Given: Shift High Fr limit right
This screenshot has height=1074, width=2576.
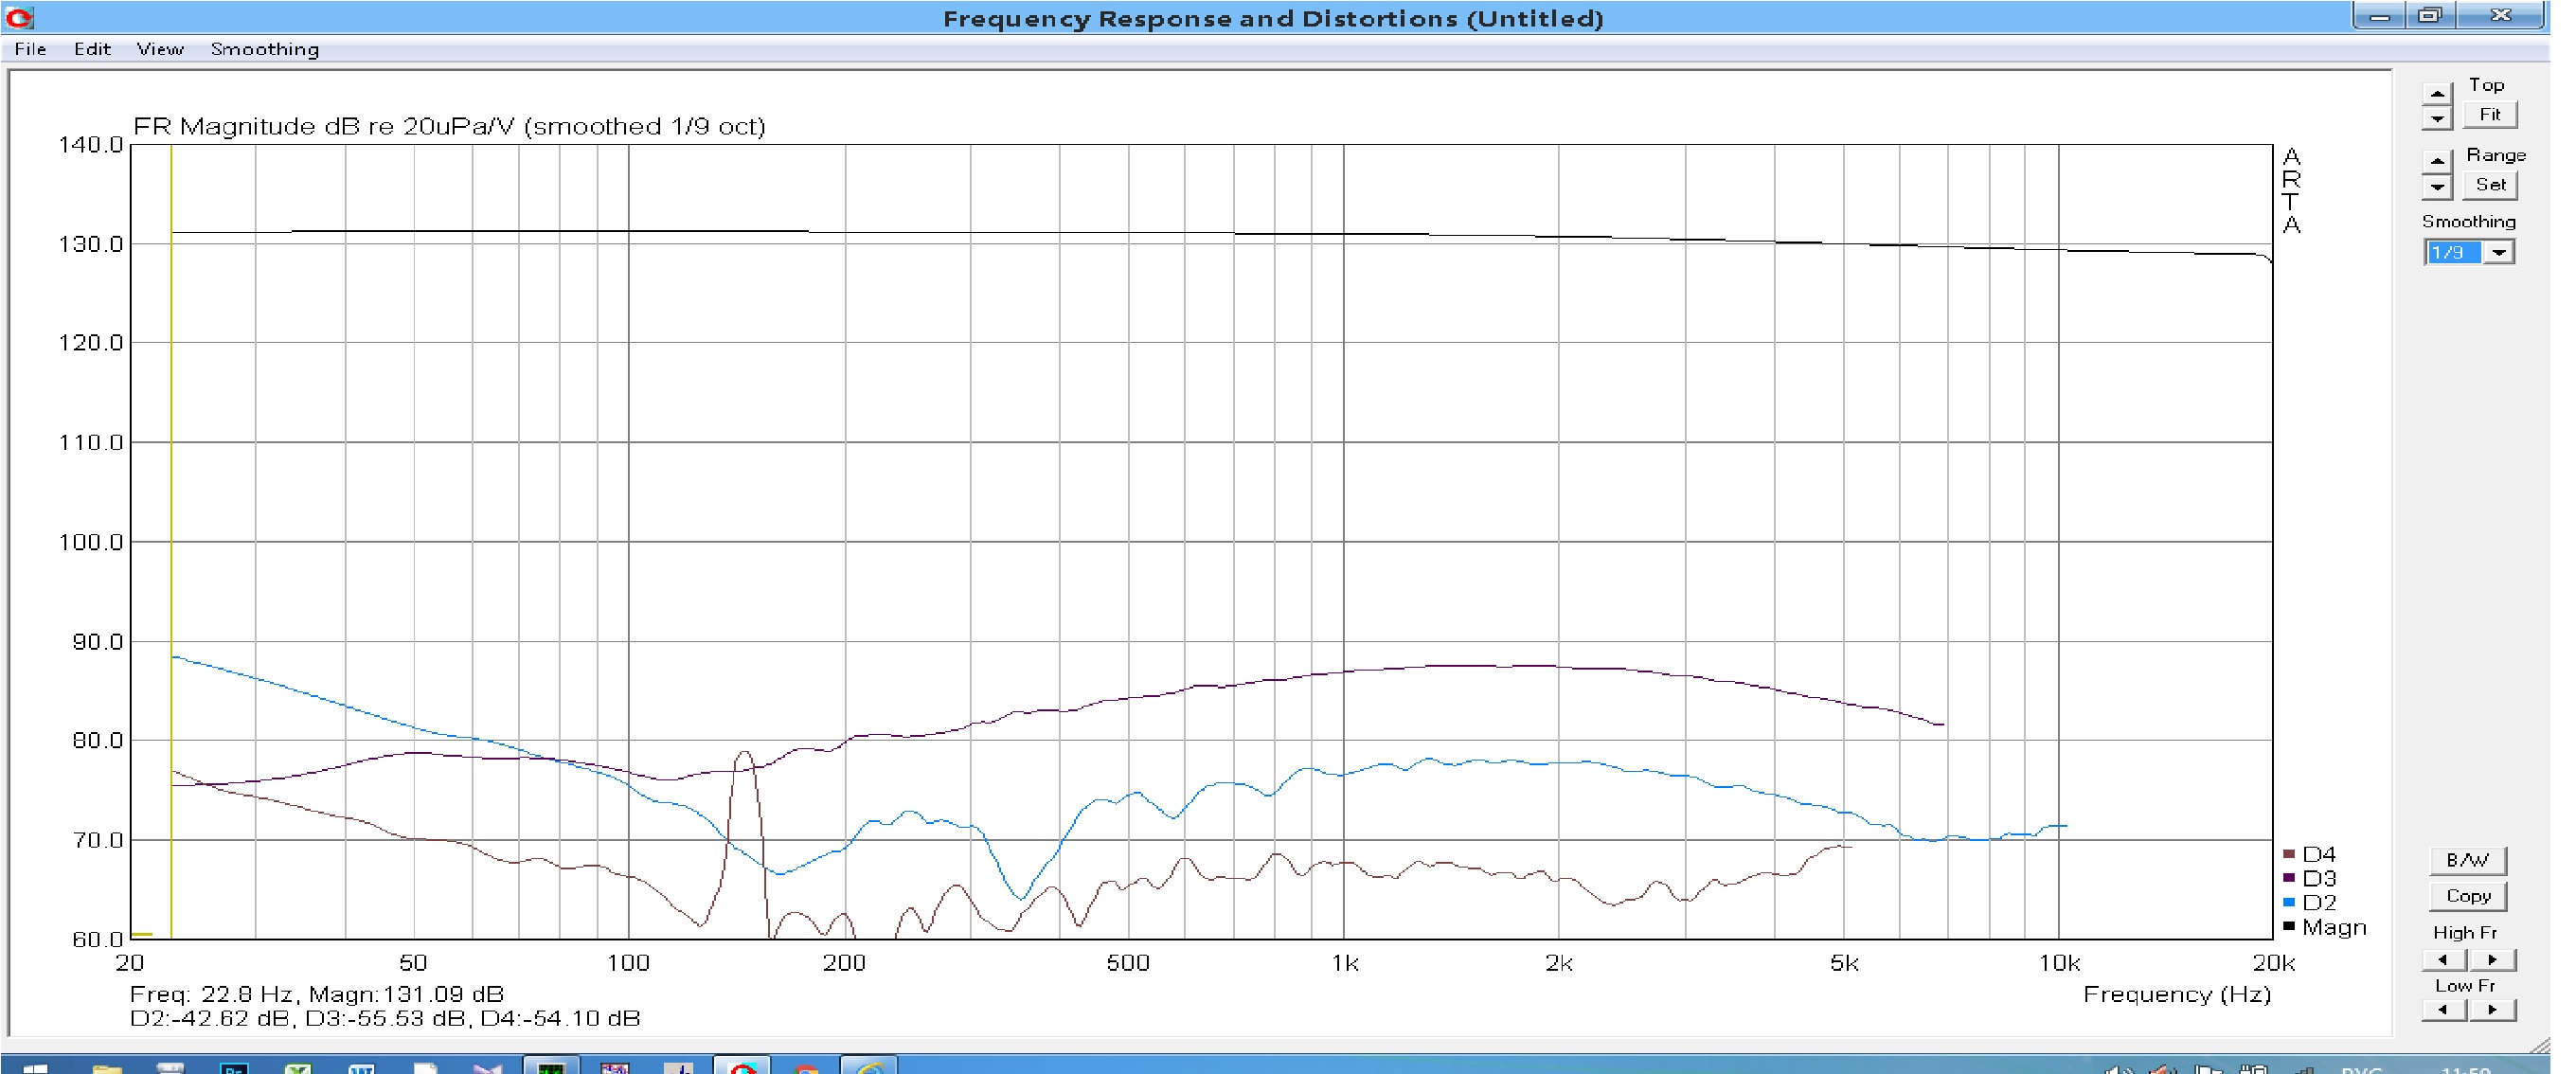Looking at the screenshot, I should (x=2493, y=959).
